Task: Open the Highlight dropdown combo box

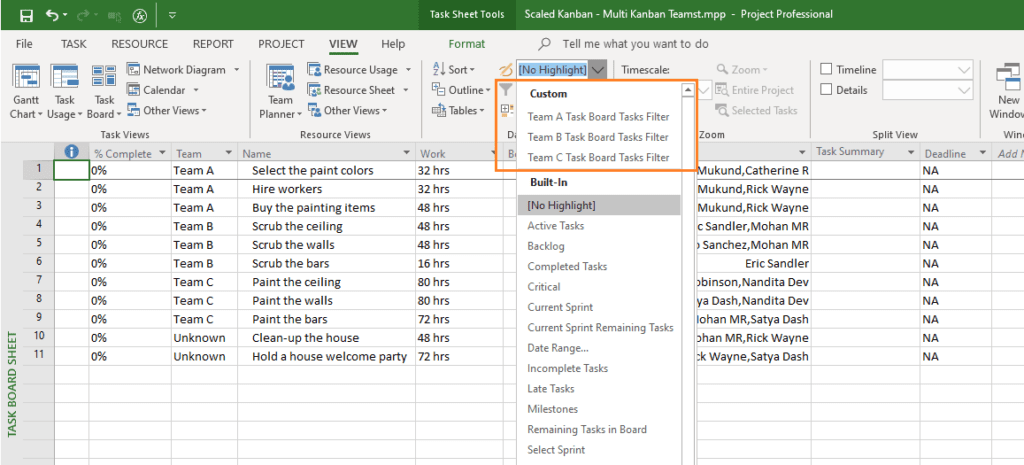Action: pos(562,69)
